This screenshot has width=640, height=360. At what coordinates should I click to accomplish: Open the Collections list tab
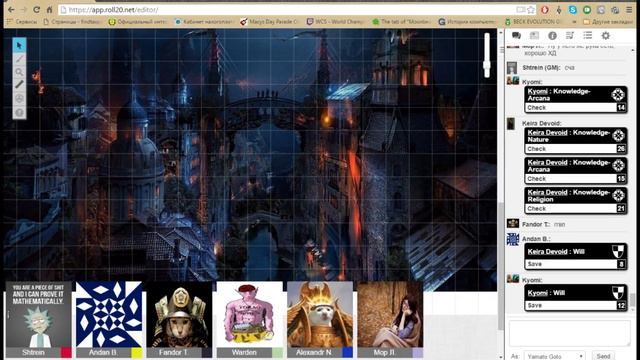(x=588, y=36)
